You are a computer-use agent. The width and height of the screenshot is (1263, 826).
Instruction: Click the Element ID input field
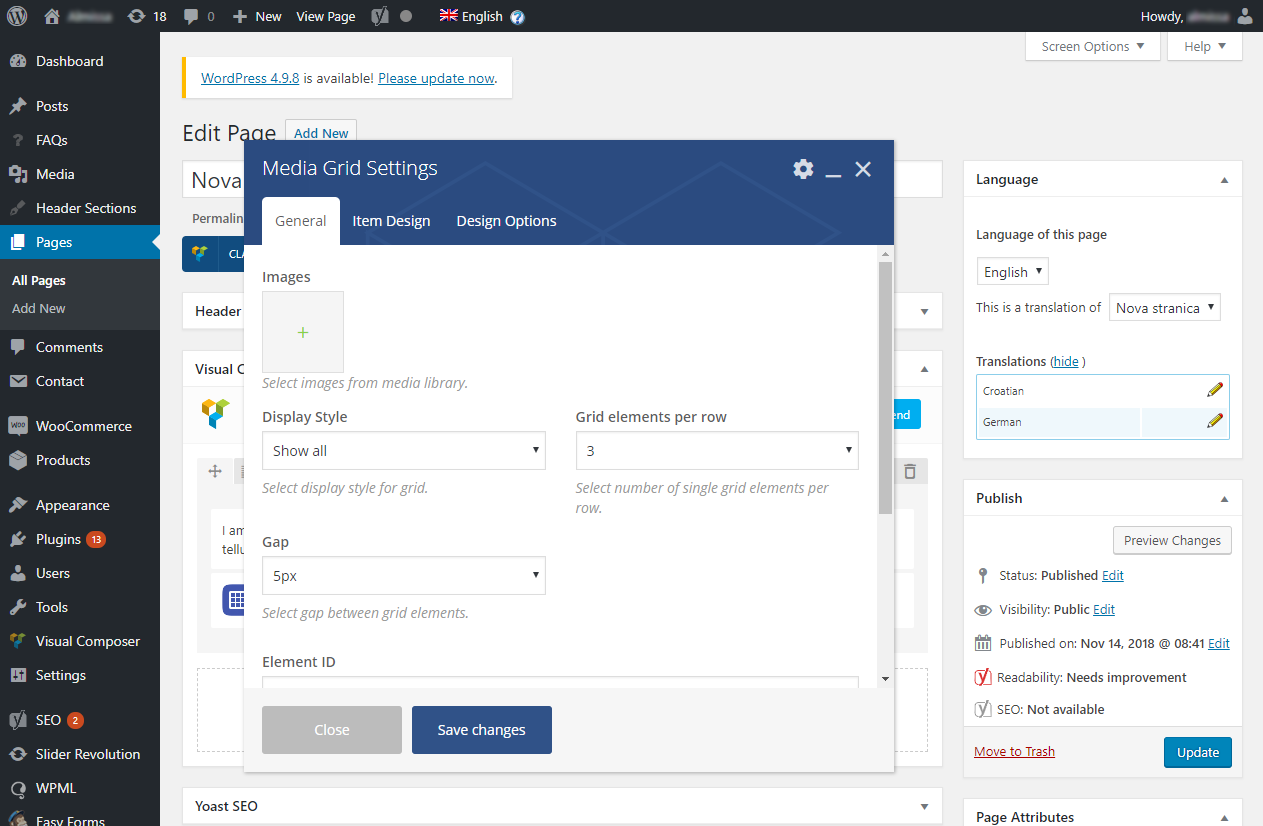560,683
